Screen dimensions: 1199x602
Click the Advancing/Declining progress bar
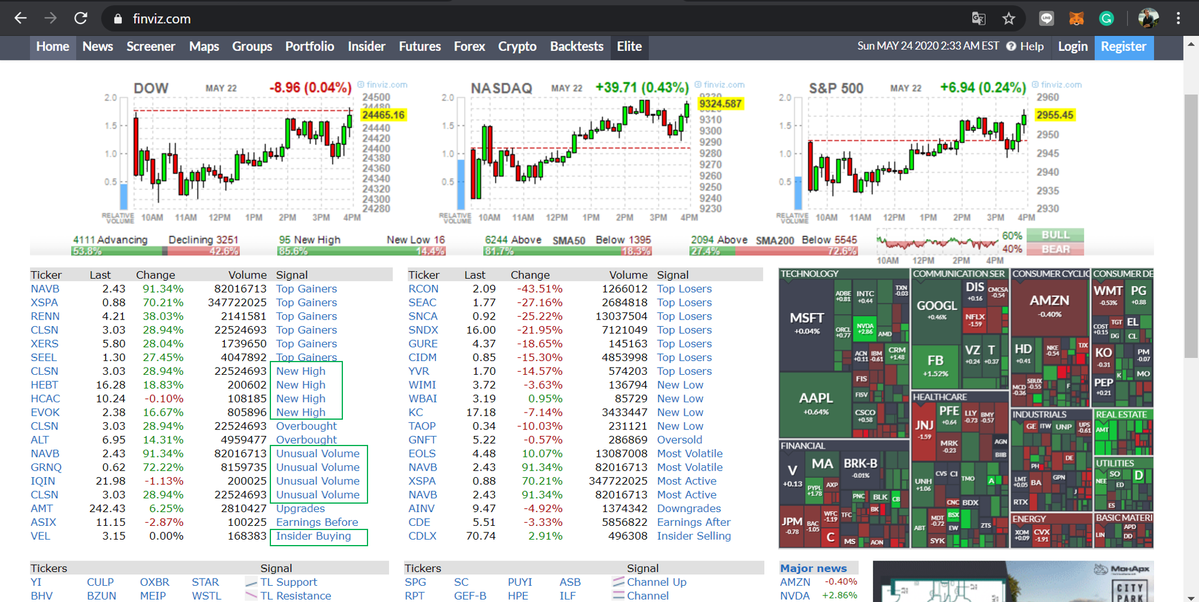(155, 251)
